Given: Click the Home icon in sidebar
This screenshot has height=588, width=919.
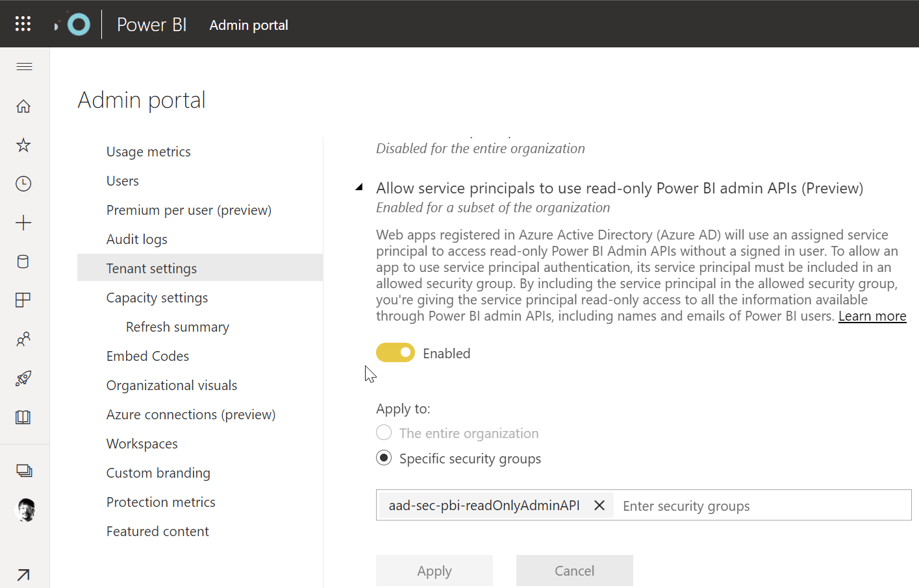Looking at the screenshot, I should coord(24,106).
